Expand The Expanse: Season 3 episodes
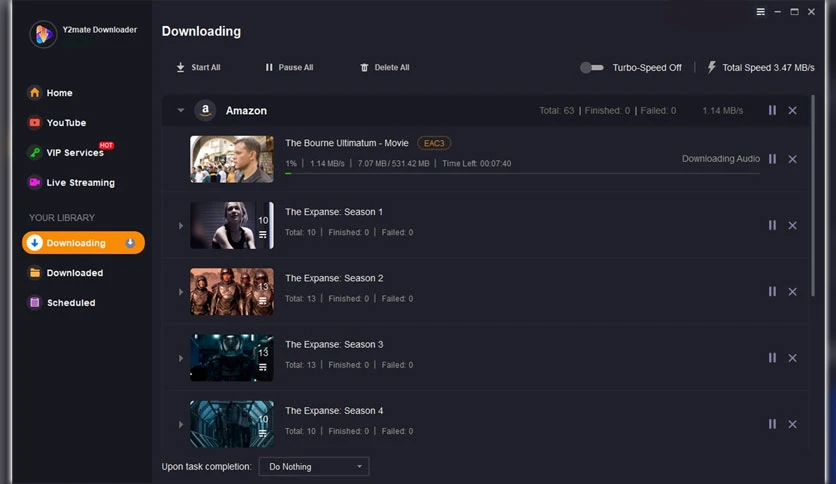The image size is (836, 484). pos(181,358)
